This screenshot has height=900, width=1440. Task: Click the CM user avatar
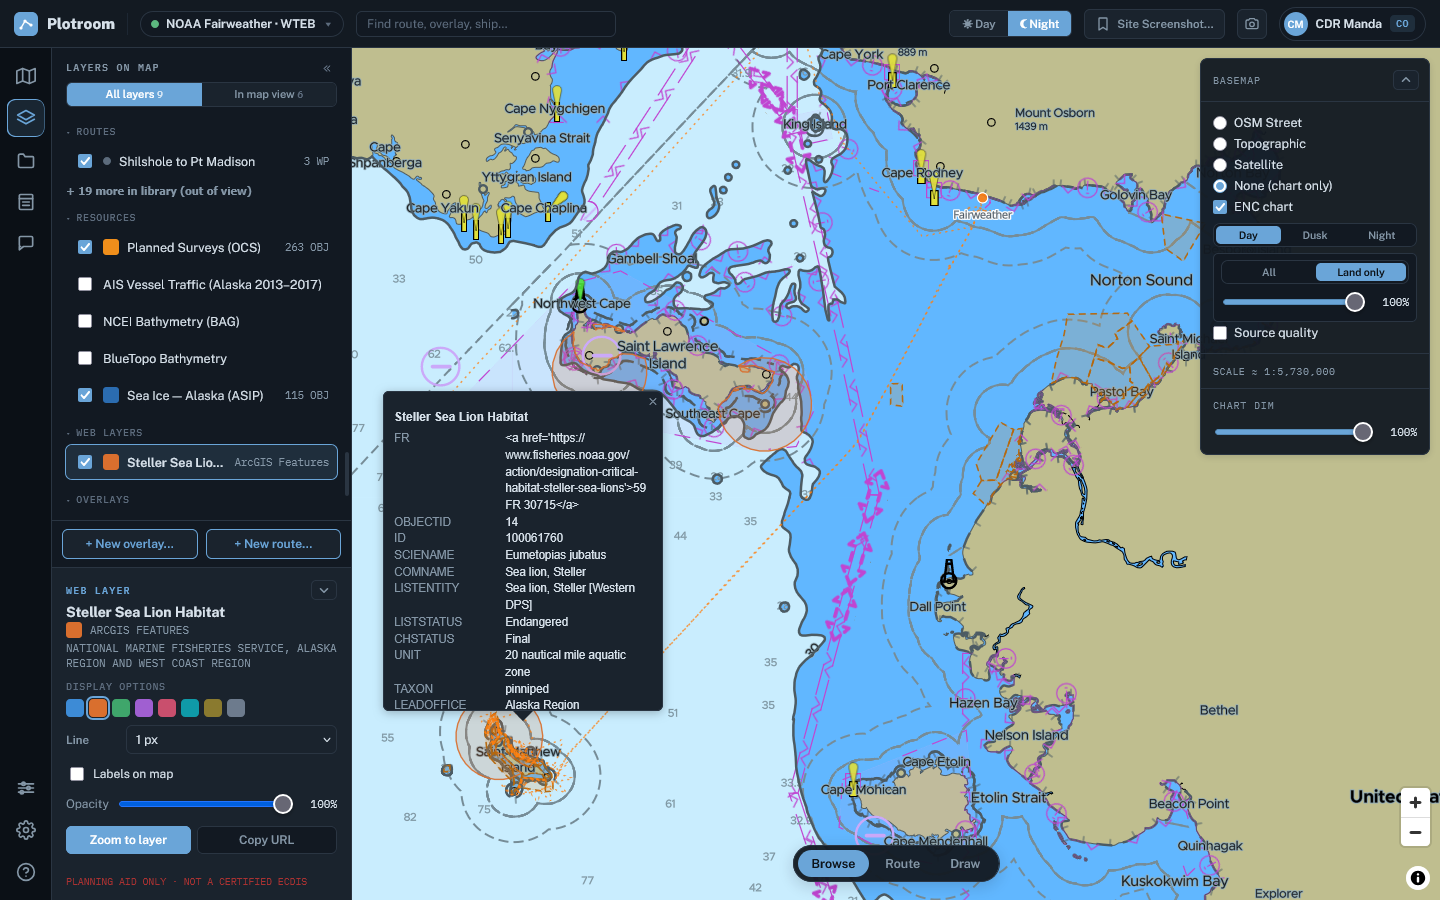pyautogui.click(x=1296, y=24)
